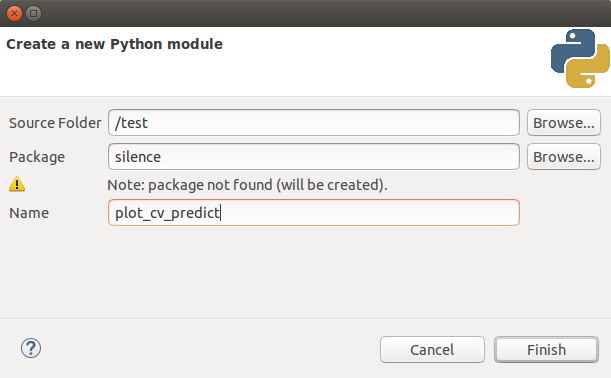Screen dimensions: 611x378
Task: Click the blank gray area under the Name field
Action: point(273,273)
